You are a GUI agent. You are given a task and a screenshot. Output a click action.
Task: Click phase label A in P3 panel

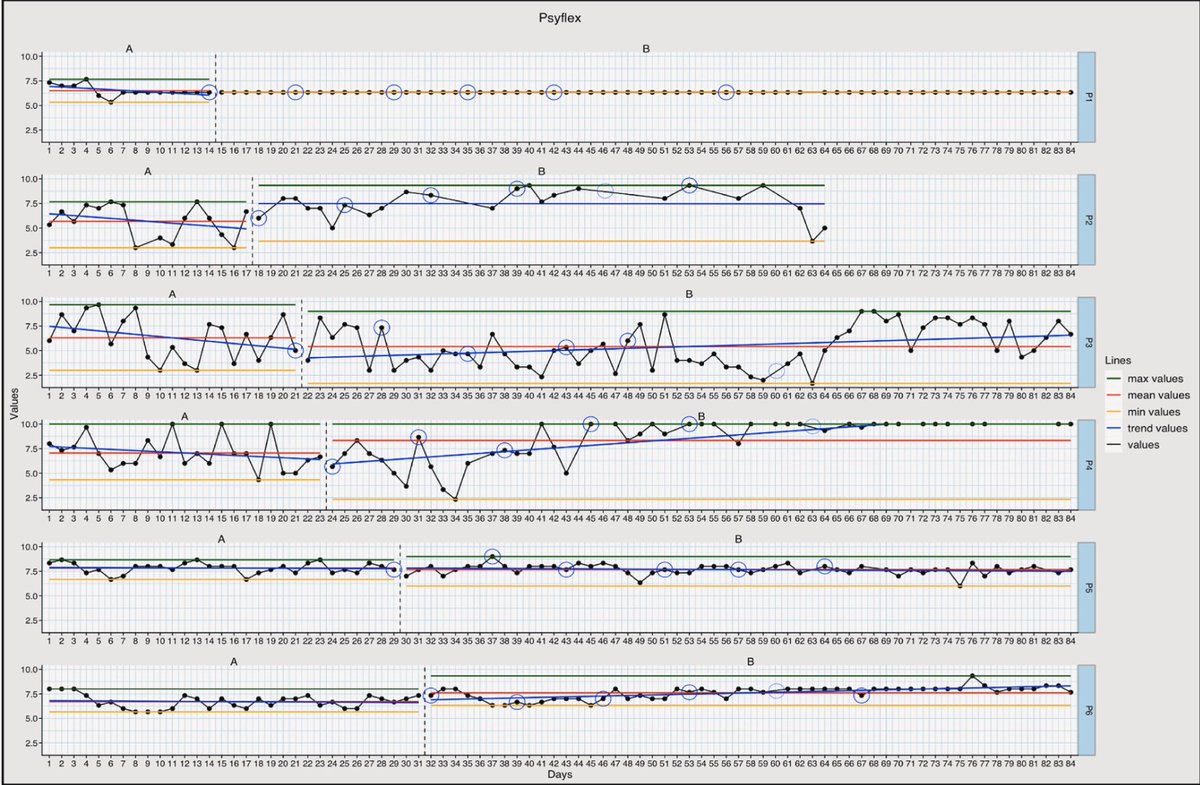click(x=172, y=294)
